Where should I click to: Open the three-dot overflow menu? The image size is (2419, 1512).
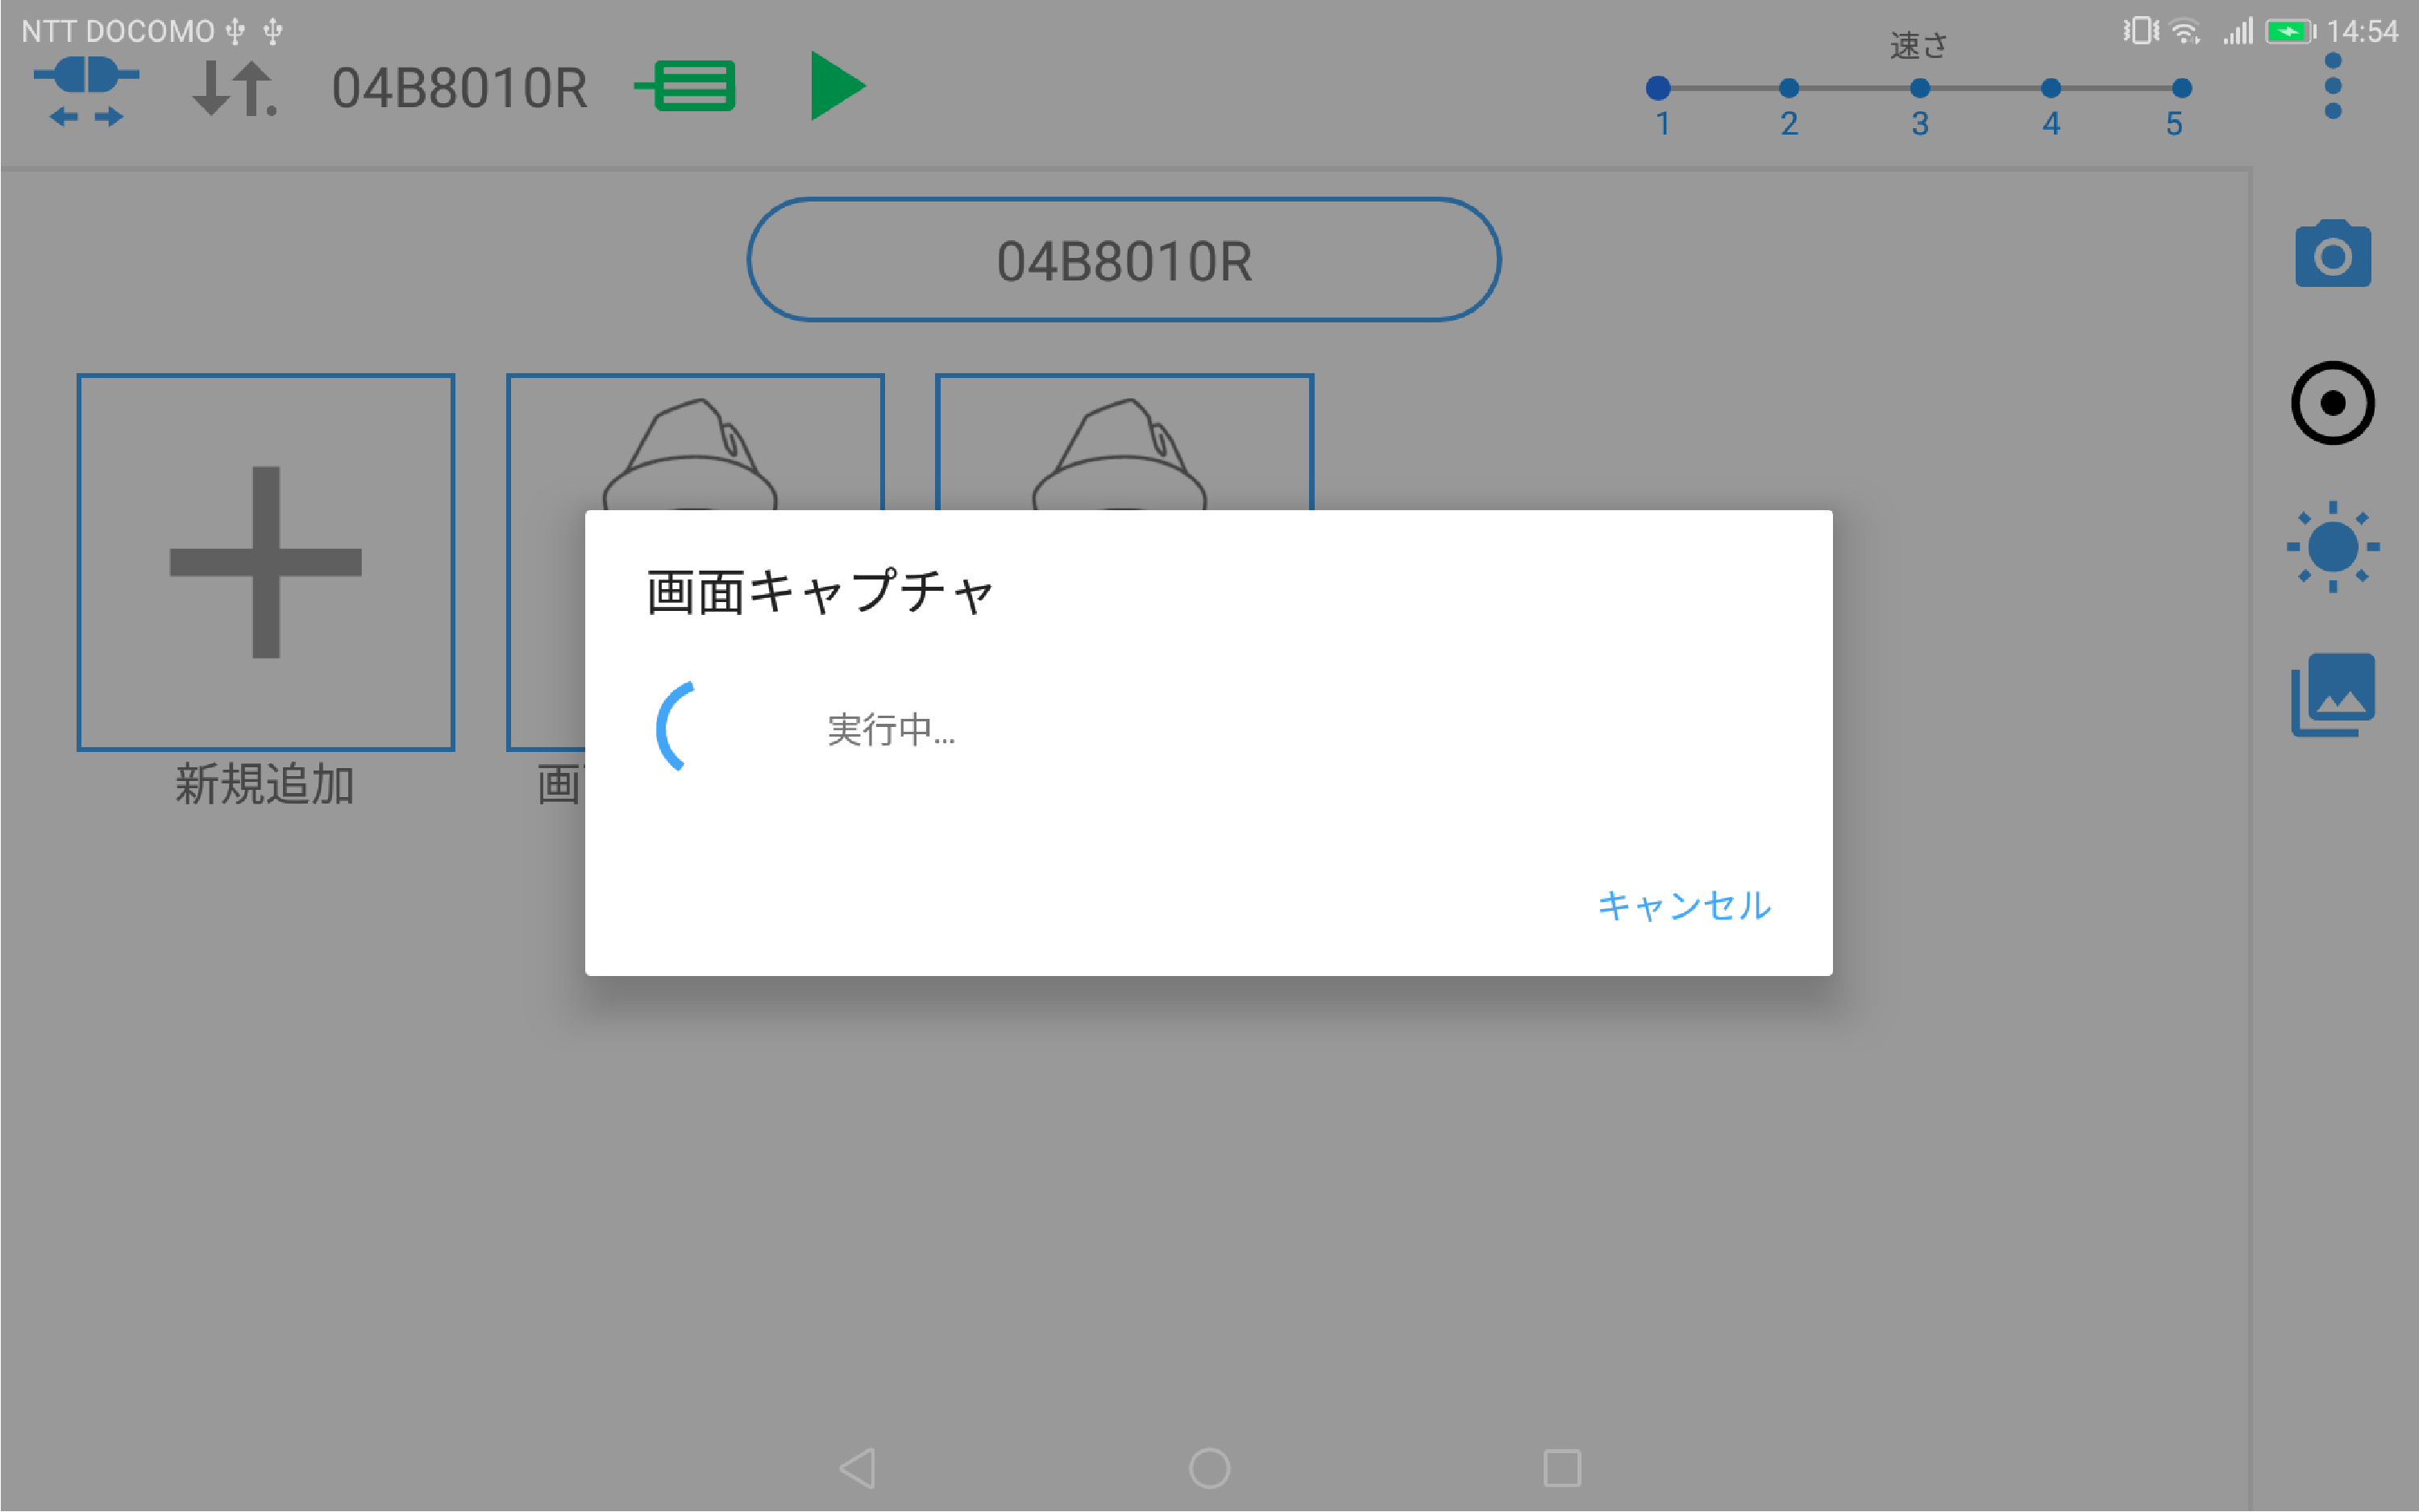click(2332, 86)
